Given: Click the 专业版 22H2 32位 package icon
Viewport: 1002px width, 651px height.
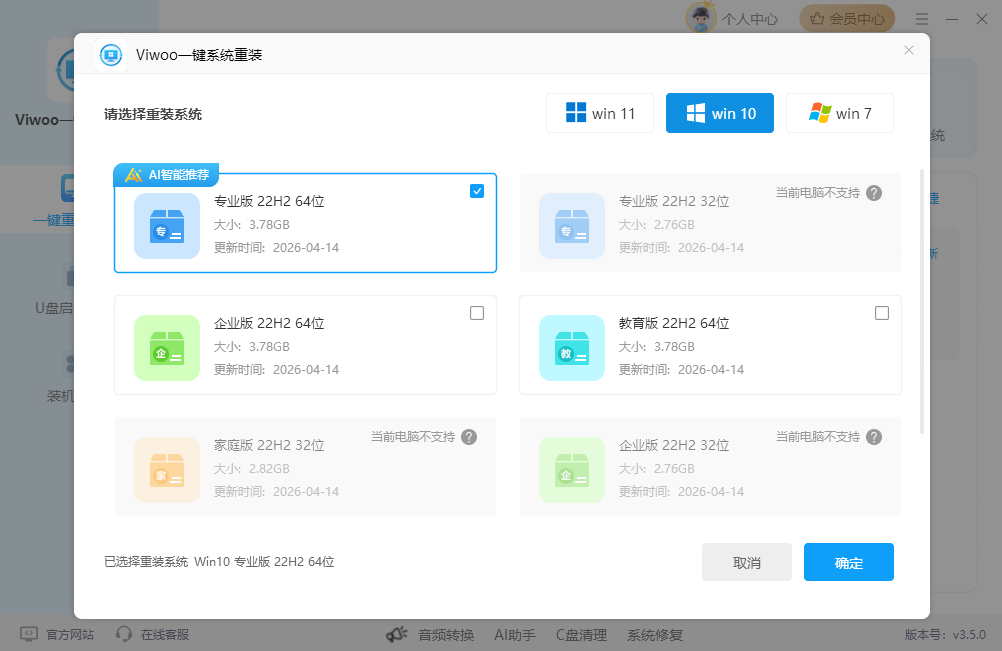Looking at the screenshot, I should (x=572, y=226).
